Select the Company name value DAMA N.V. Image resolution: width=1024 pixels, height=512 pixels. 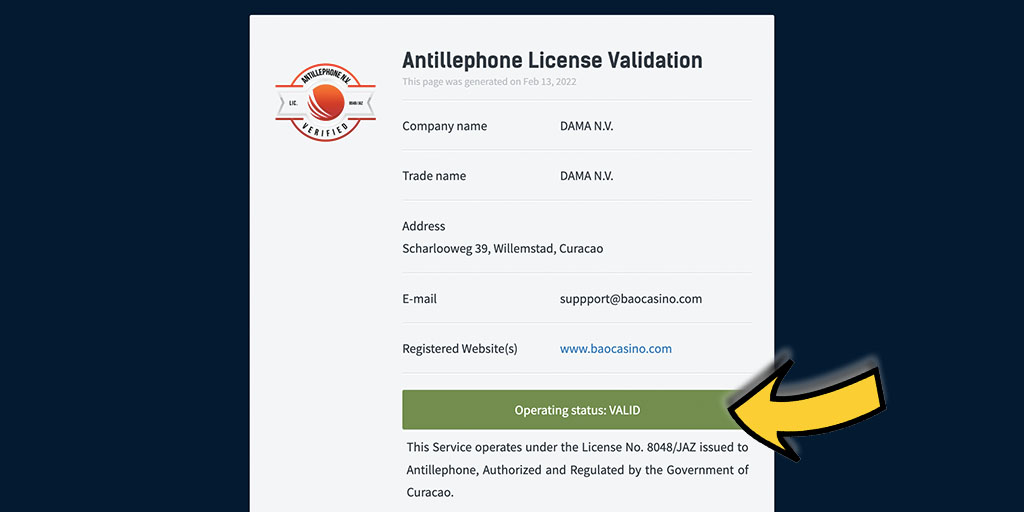pos(586,126)
